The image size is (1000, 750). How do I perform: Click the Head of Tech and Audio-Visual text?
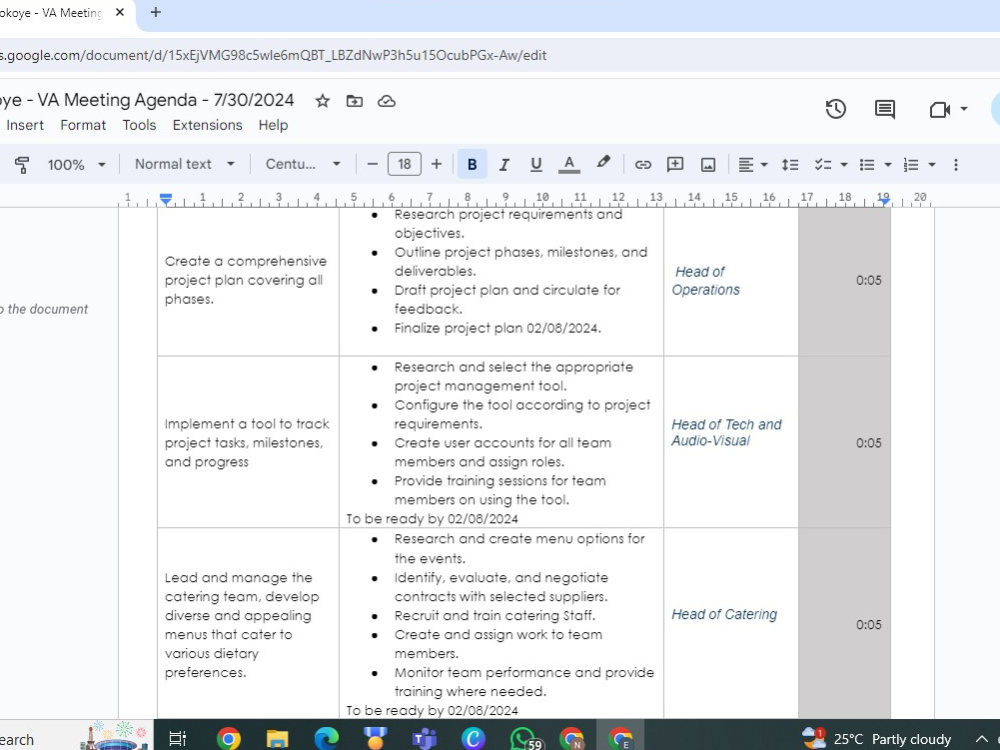coord(726,432)
